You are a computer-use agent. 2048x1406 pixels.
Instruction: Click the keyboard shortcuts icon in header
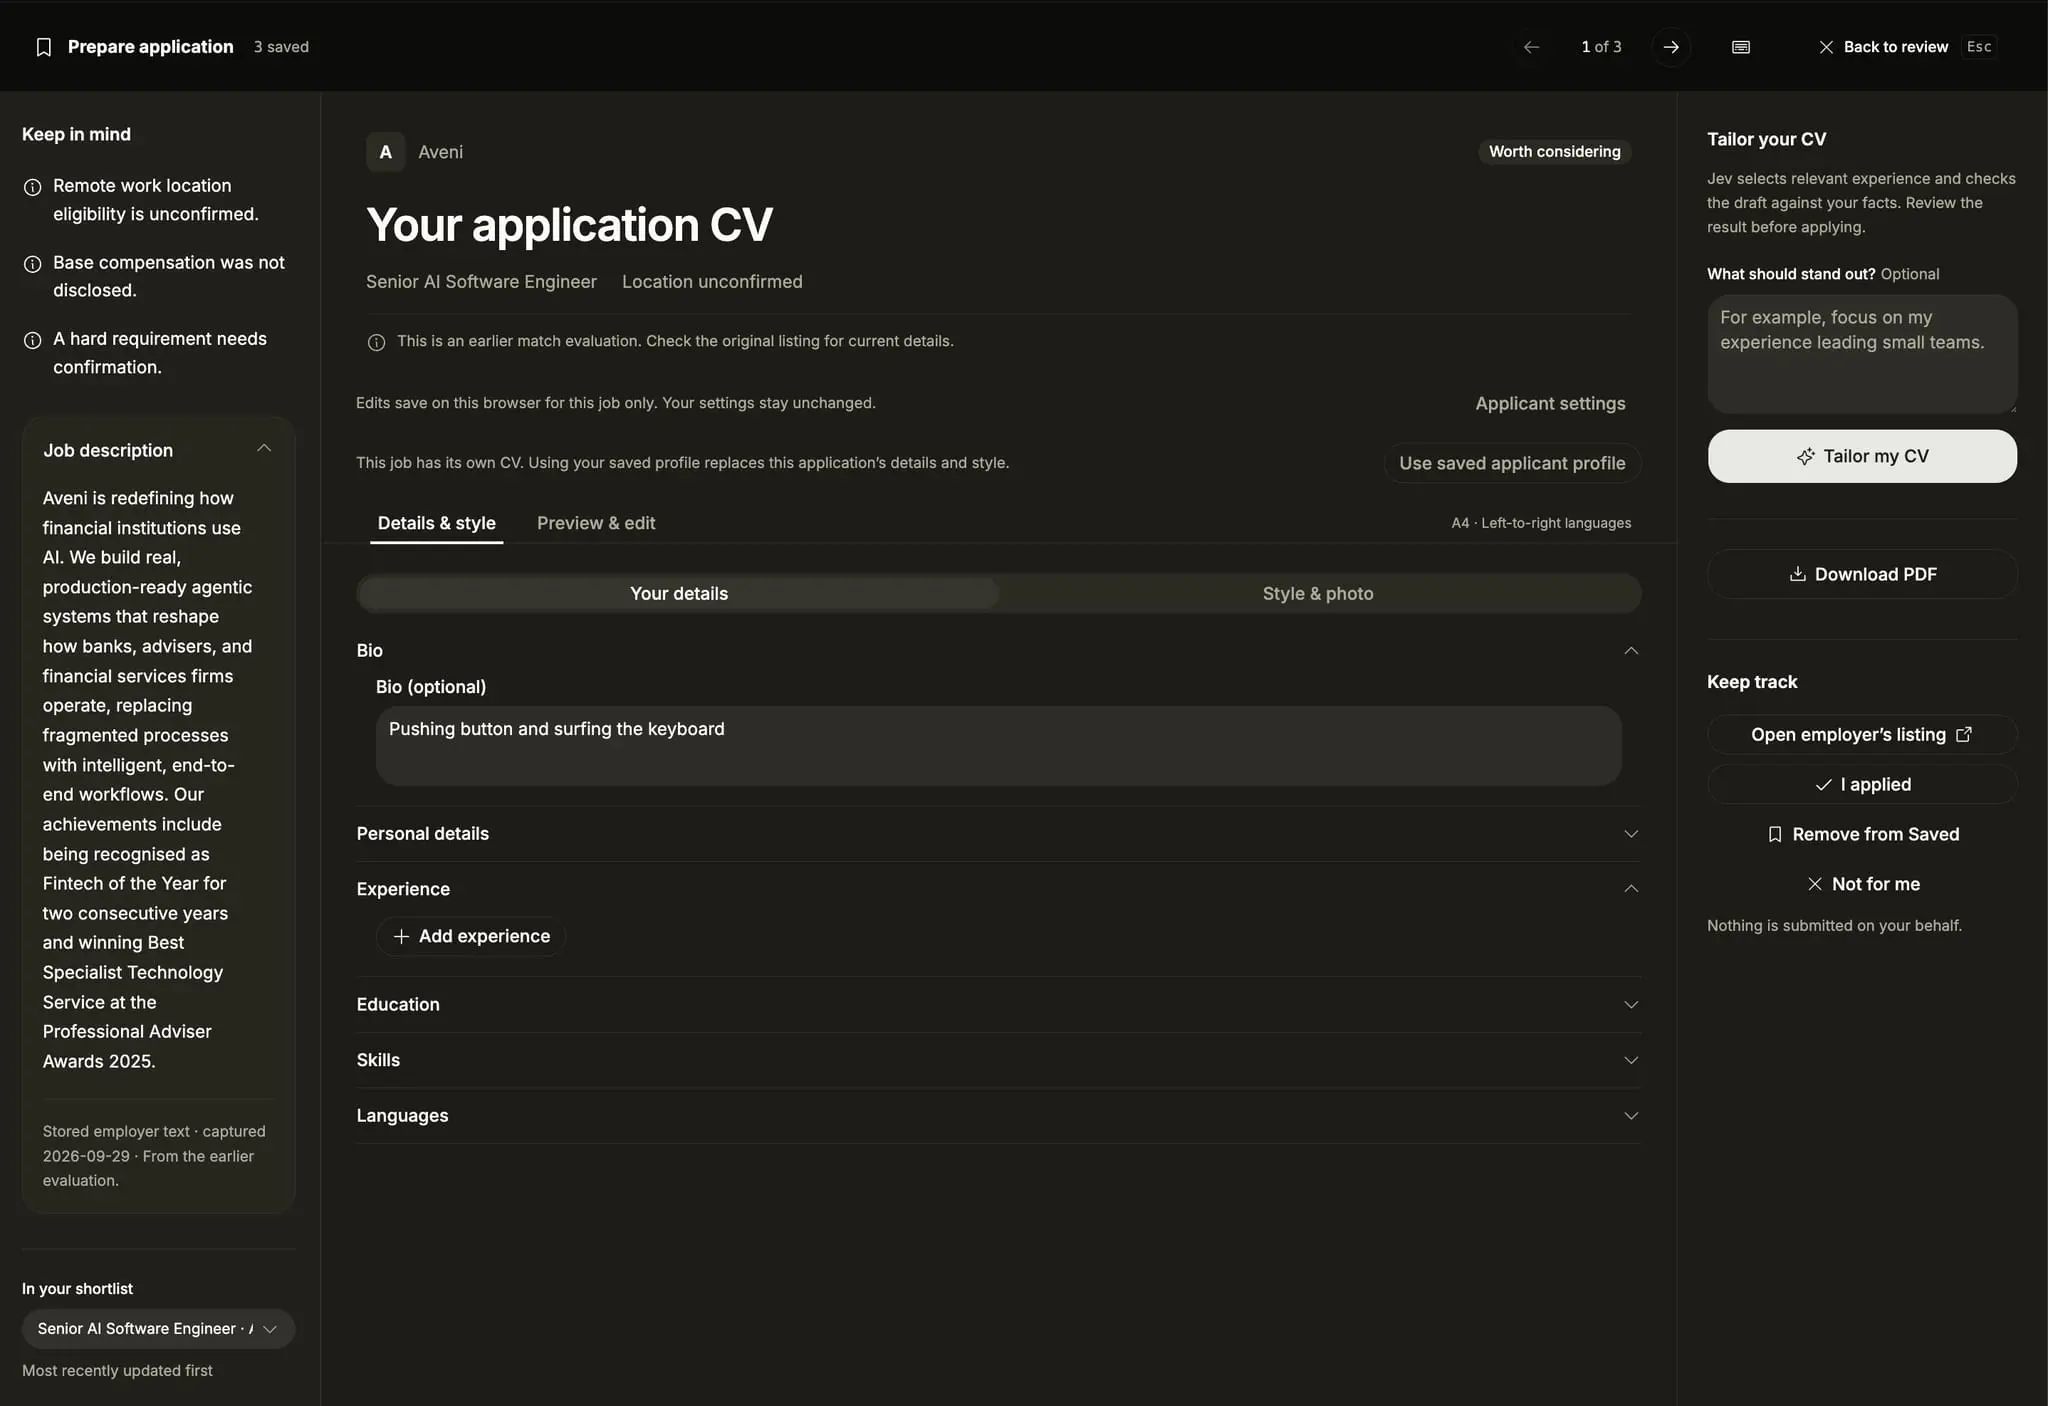(1741, 47)
